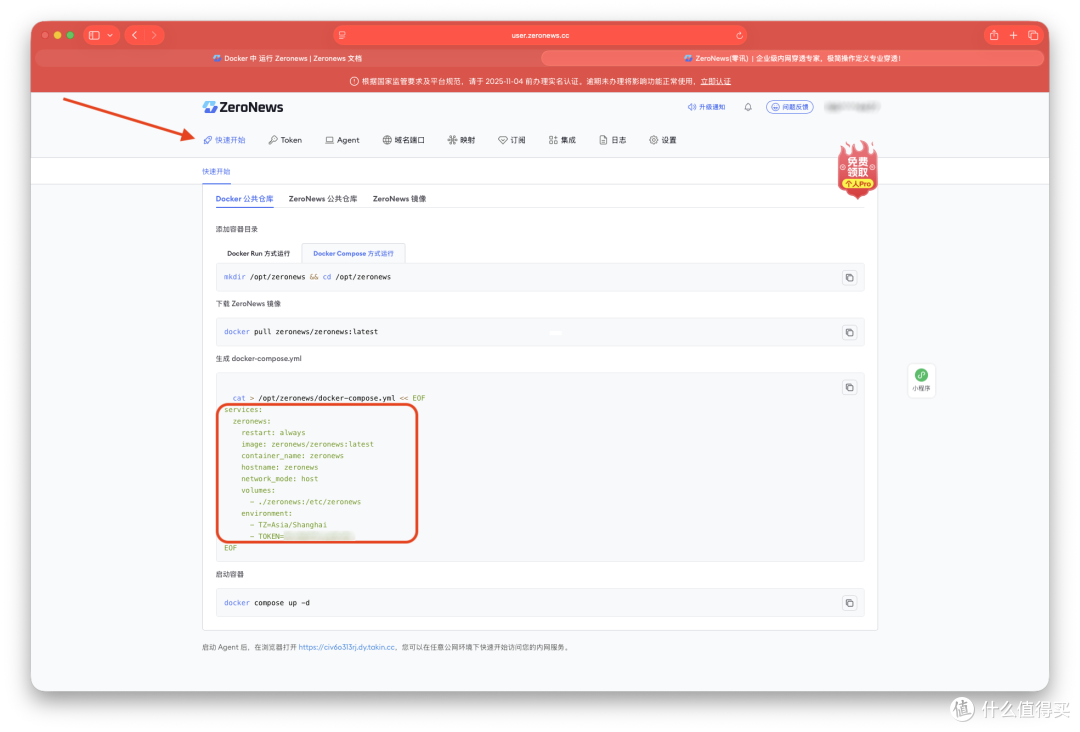Click the 'restart: always' line

point(273,433)
